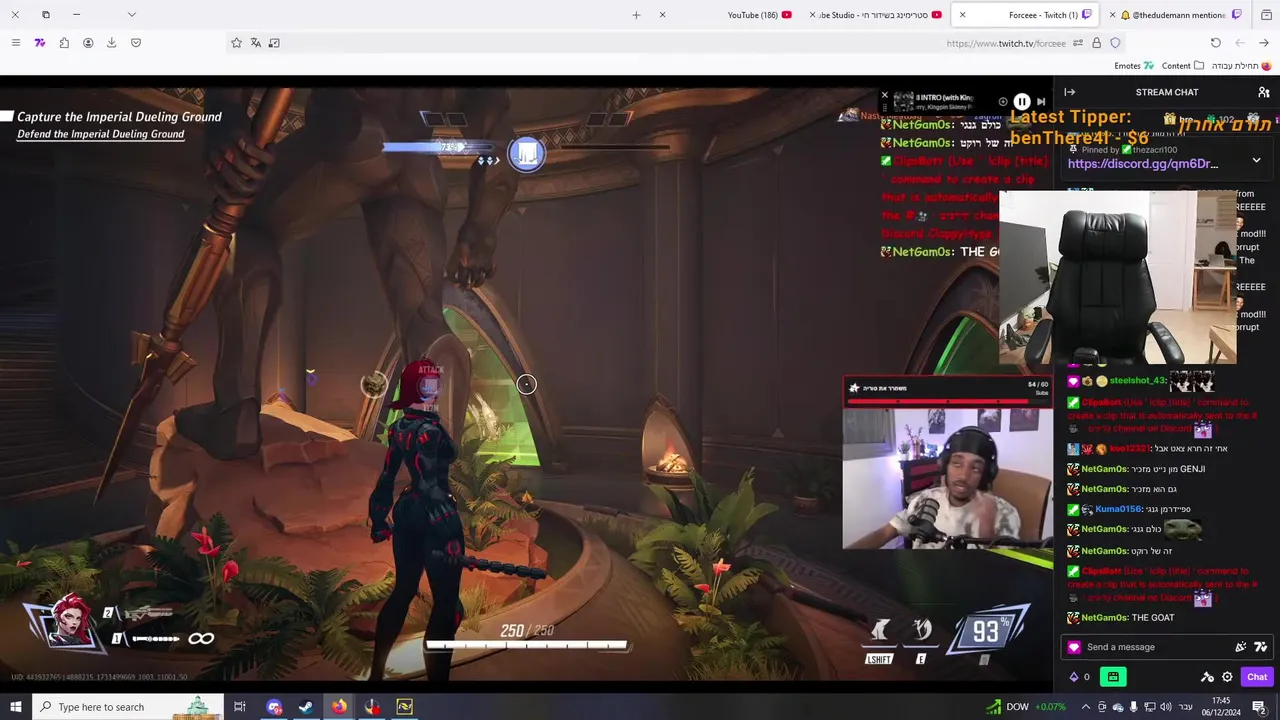Skip to next track in media popup
Image resolution: width=1280 pixels, height=720 pixels.
click(1041, 102)
